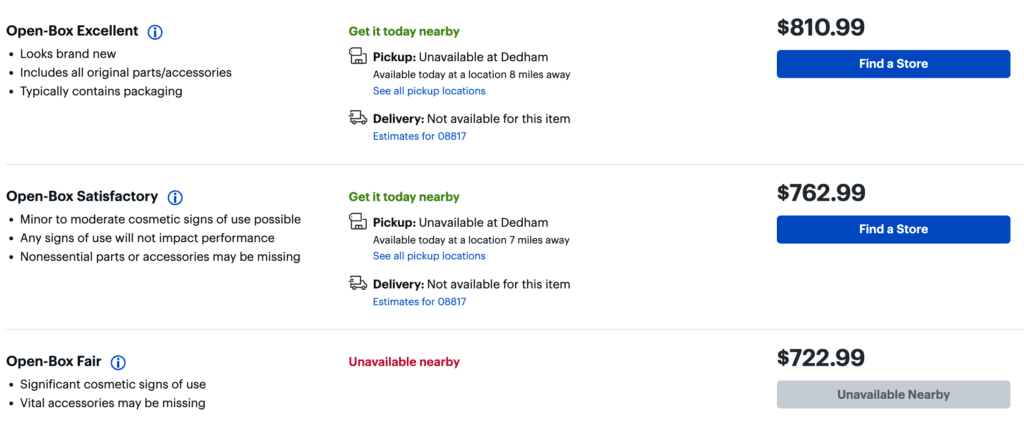Show info tooltip for Open-Box Fair
Viewport: 1024px width, 431px height.
click(118, 363)
